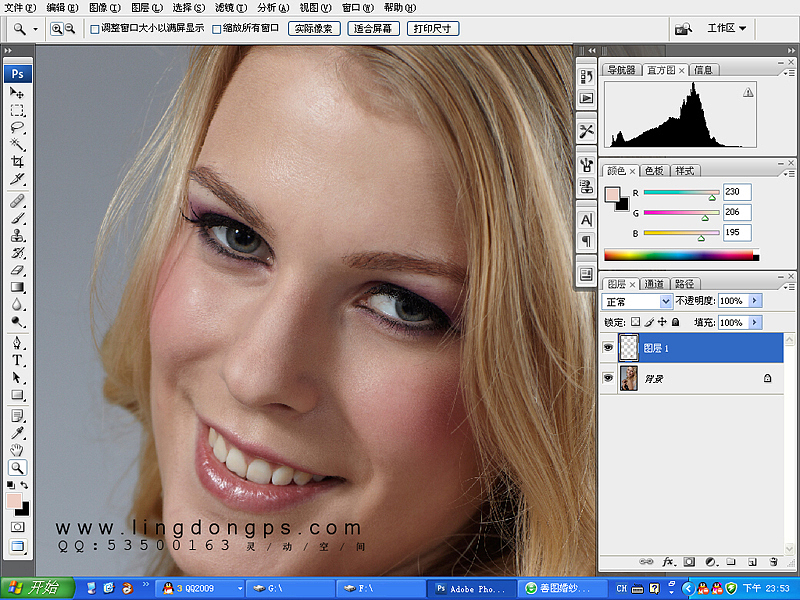Image resolution: width=800 pixels, height=600 pixels.
Task: Switch to 色板 tab
Action: click(654, 171)
